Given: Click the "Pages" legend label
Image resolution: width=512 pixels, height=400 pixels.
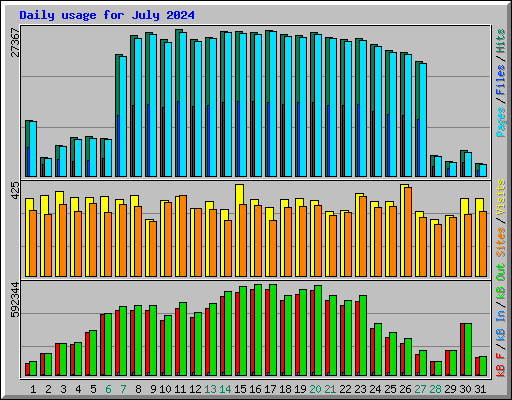Looking at the screenshot, I should tap(501, 122).
